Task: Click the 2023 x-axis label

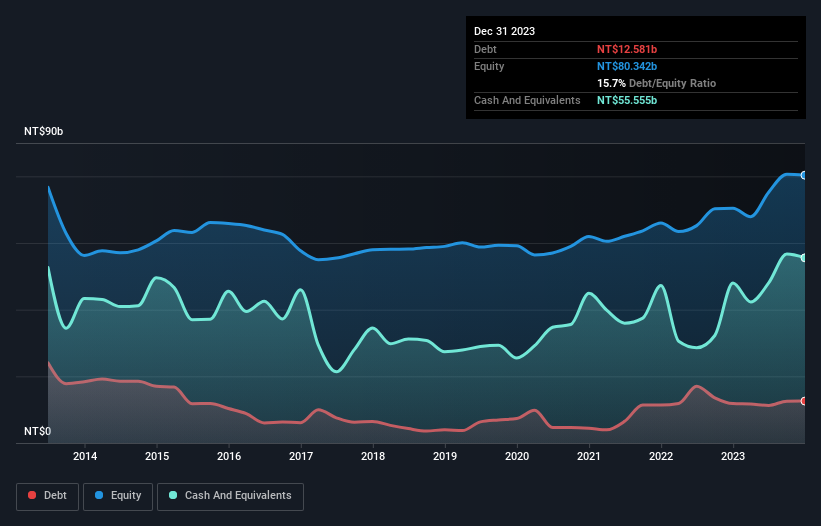Action: click(733, 456)
